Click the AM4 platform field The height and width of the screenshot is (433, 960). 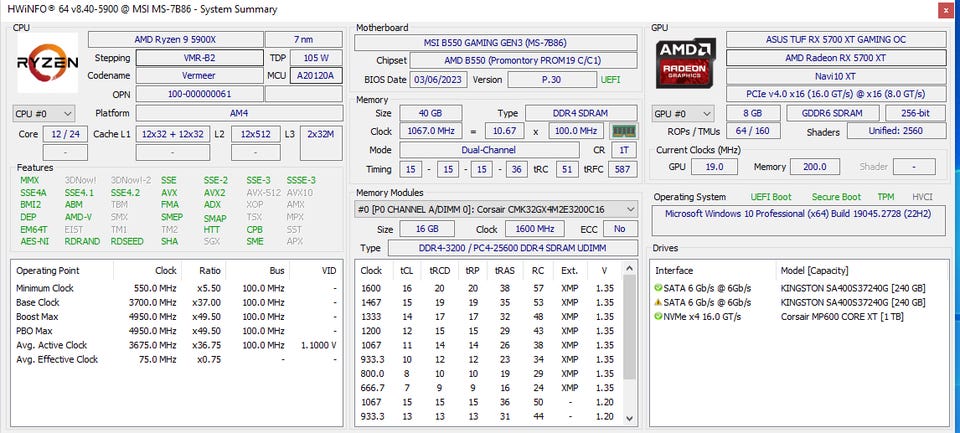coord(239,113)
